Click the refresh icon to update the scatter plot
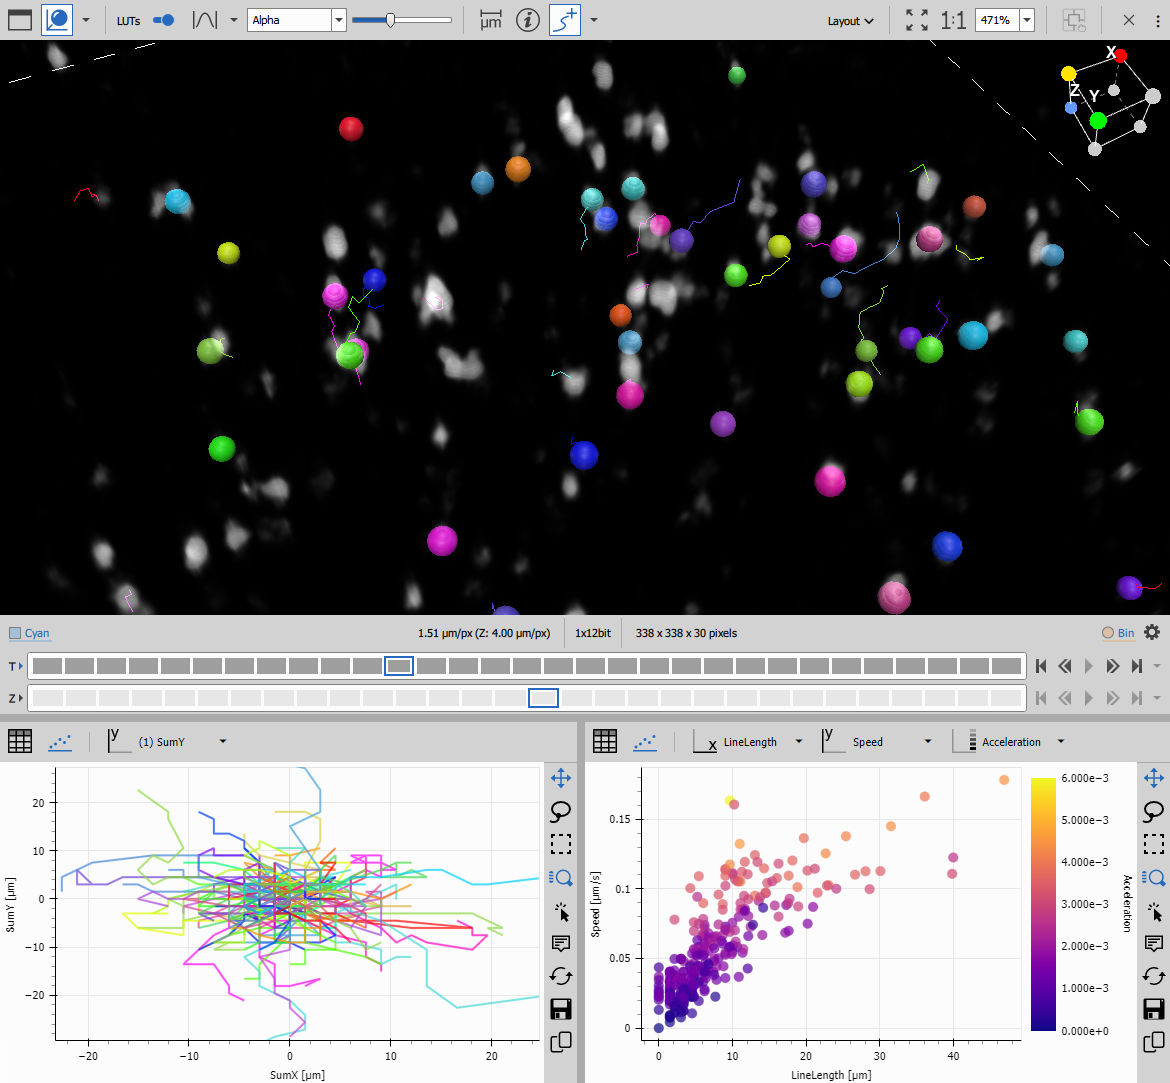This screenshot has width=1170, height=1083. (1153, 976)
